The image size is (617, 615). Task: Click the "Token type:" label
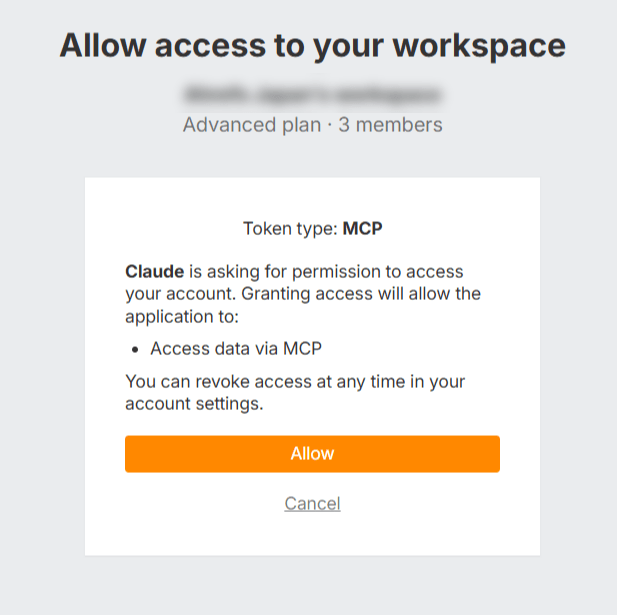click(x=290, y=228)
